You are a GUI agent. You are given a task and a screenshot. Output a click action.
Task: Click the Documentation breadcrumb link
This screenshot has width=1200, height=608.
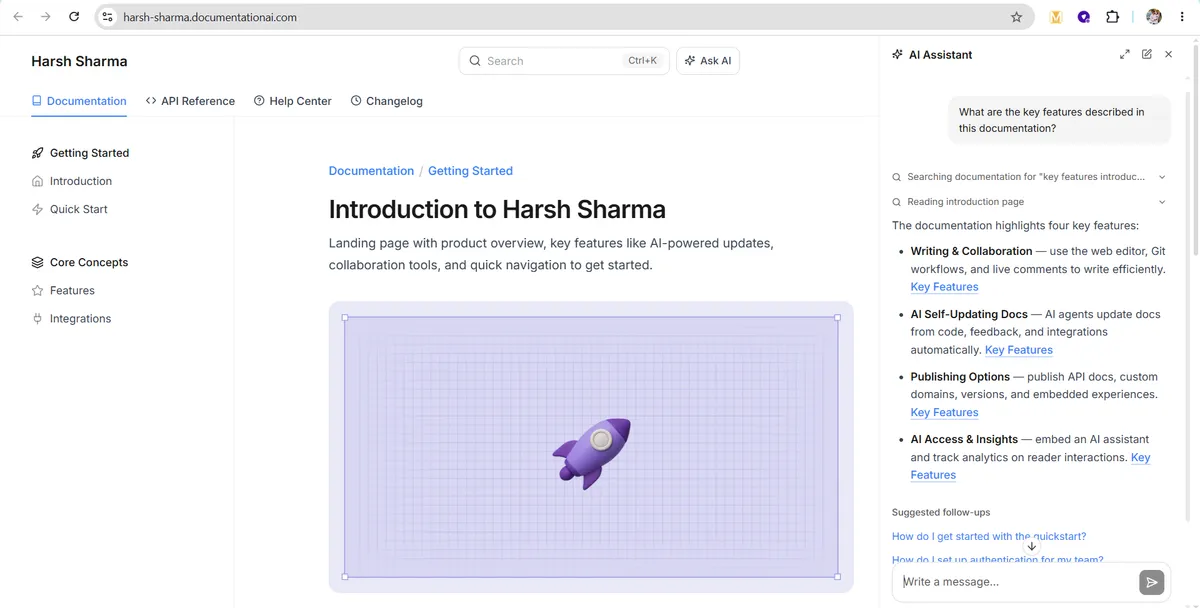point(371,171)
